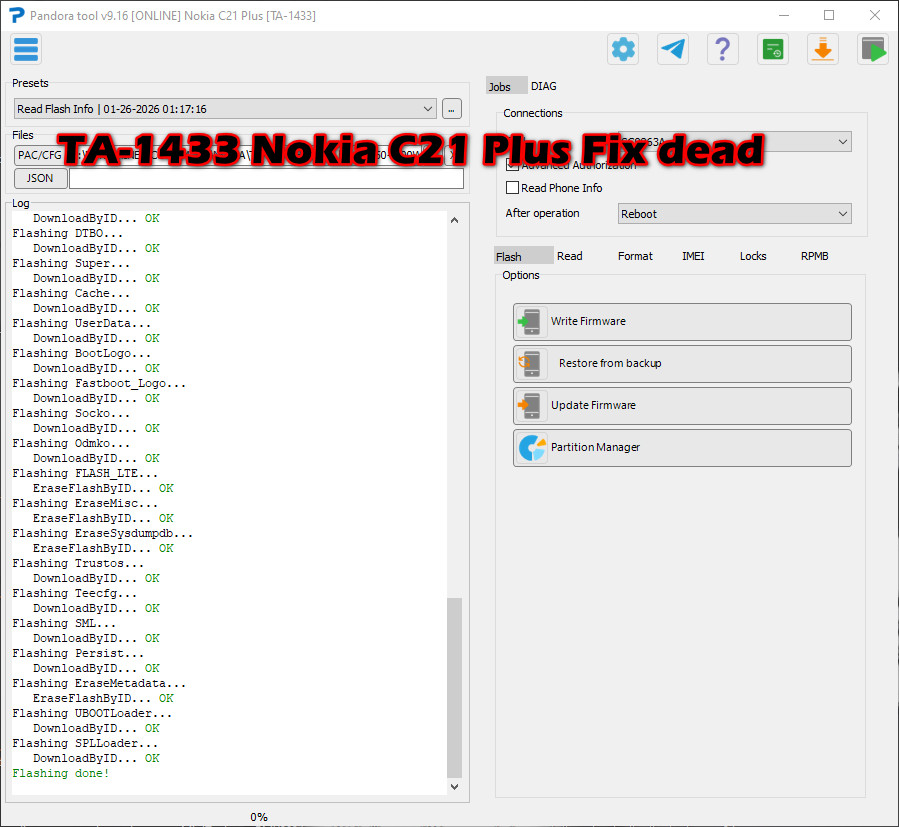Click the 'Flashing Fastboot_Logo...' log line
Image resolution: width=899 pixels, height=827 pixels.
click(99, 383)
